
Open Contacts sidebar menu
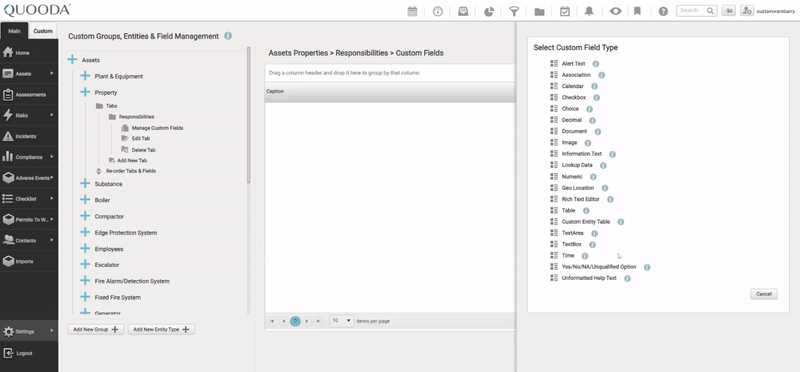(29, 240)
